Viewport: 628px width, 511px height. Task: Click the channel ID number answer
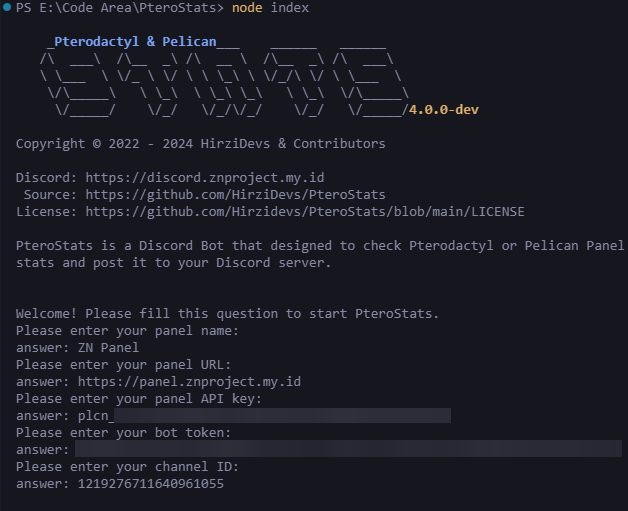point(150,483)
